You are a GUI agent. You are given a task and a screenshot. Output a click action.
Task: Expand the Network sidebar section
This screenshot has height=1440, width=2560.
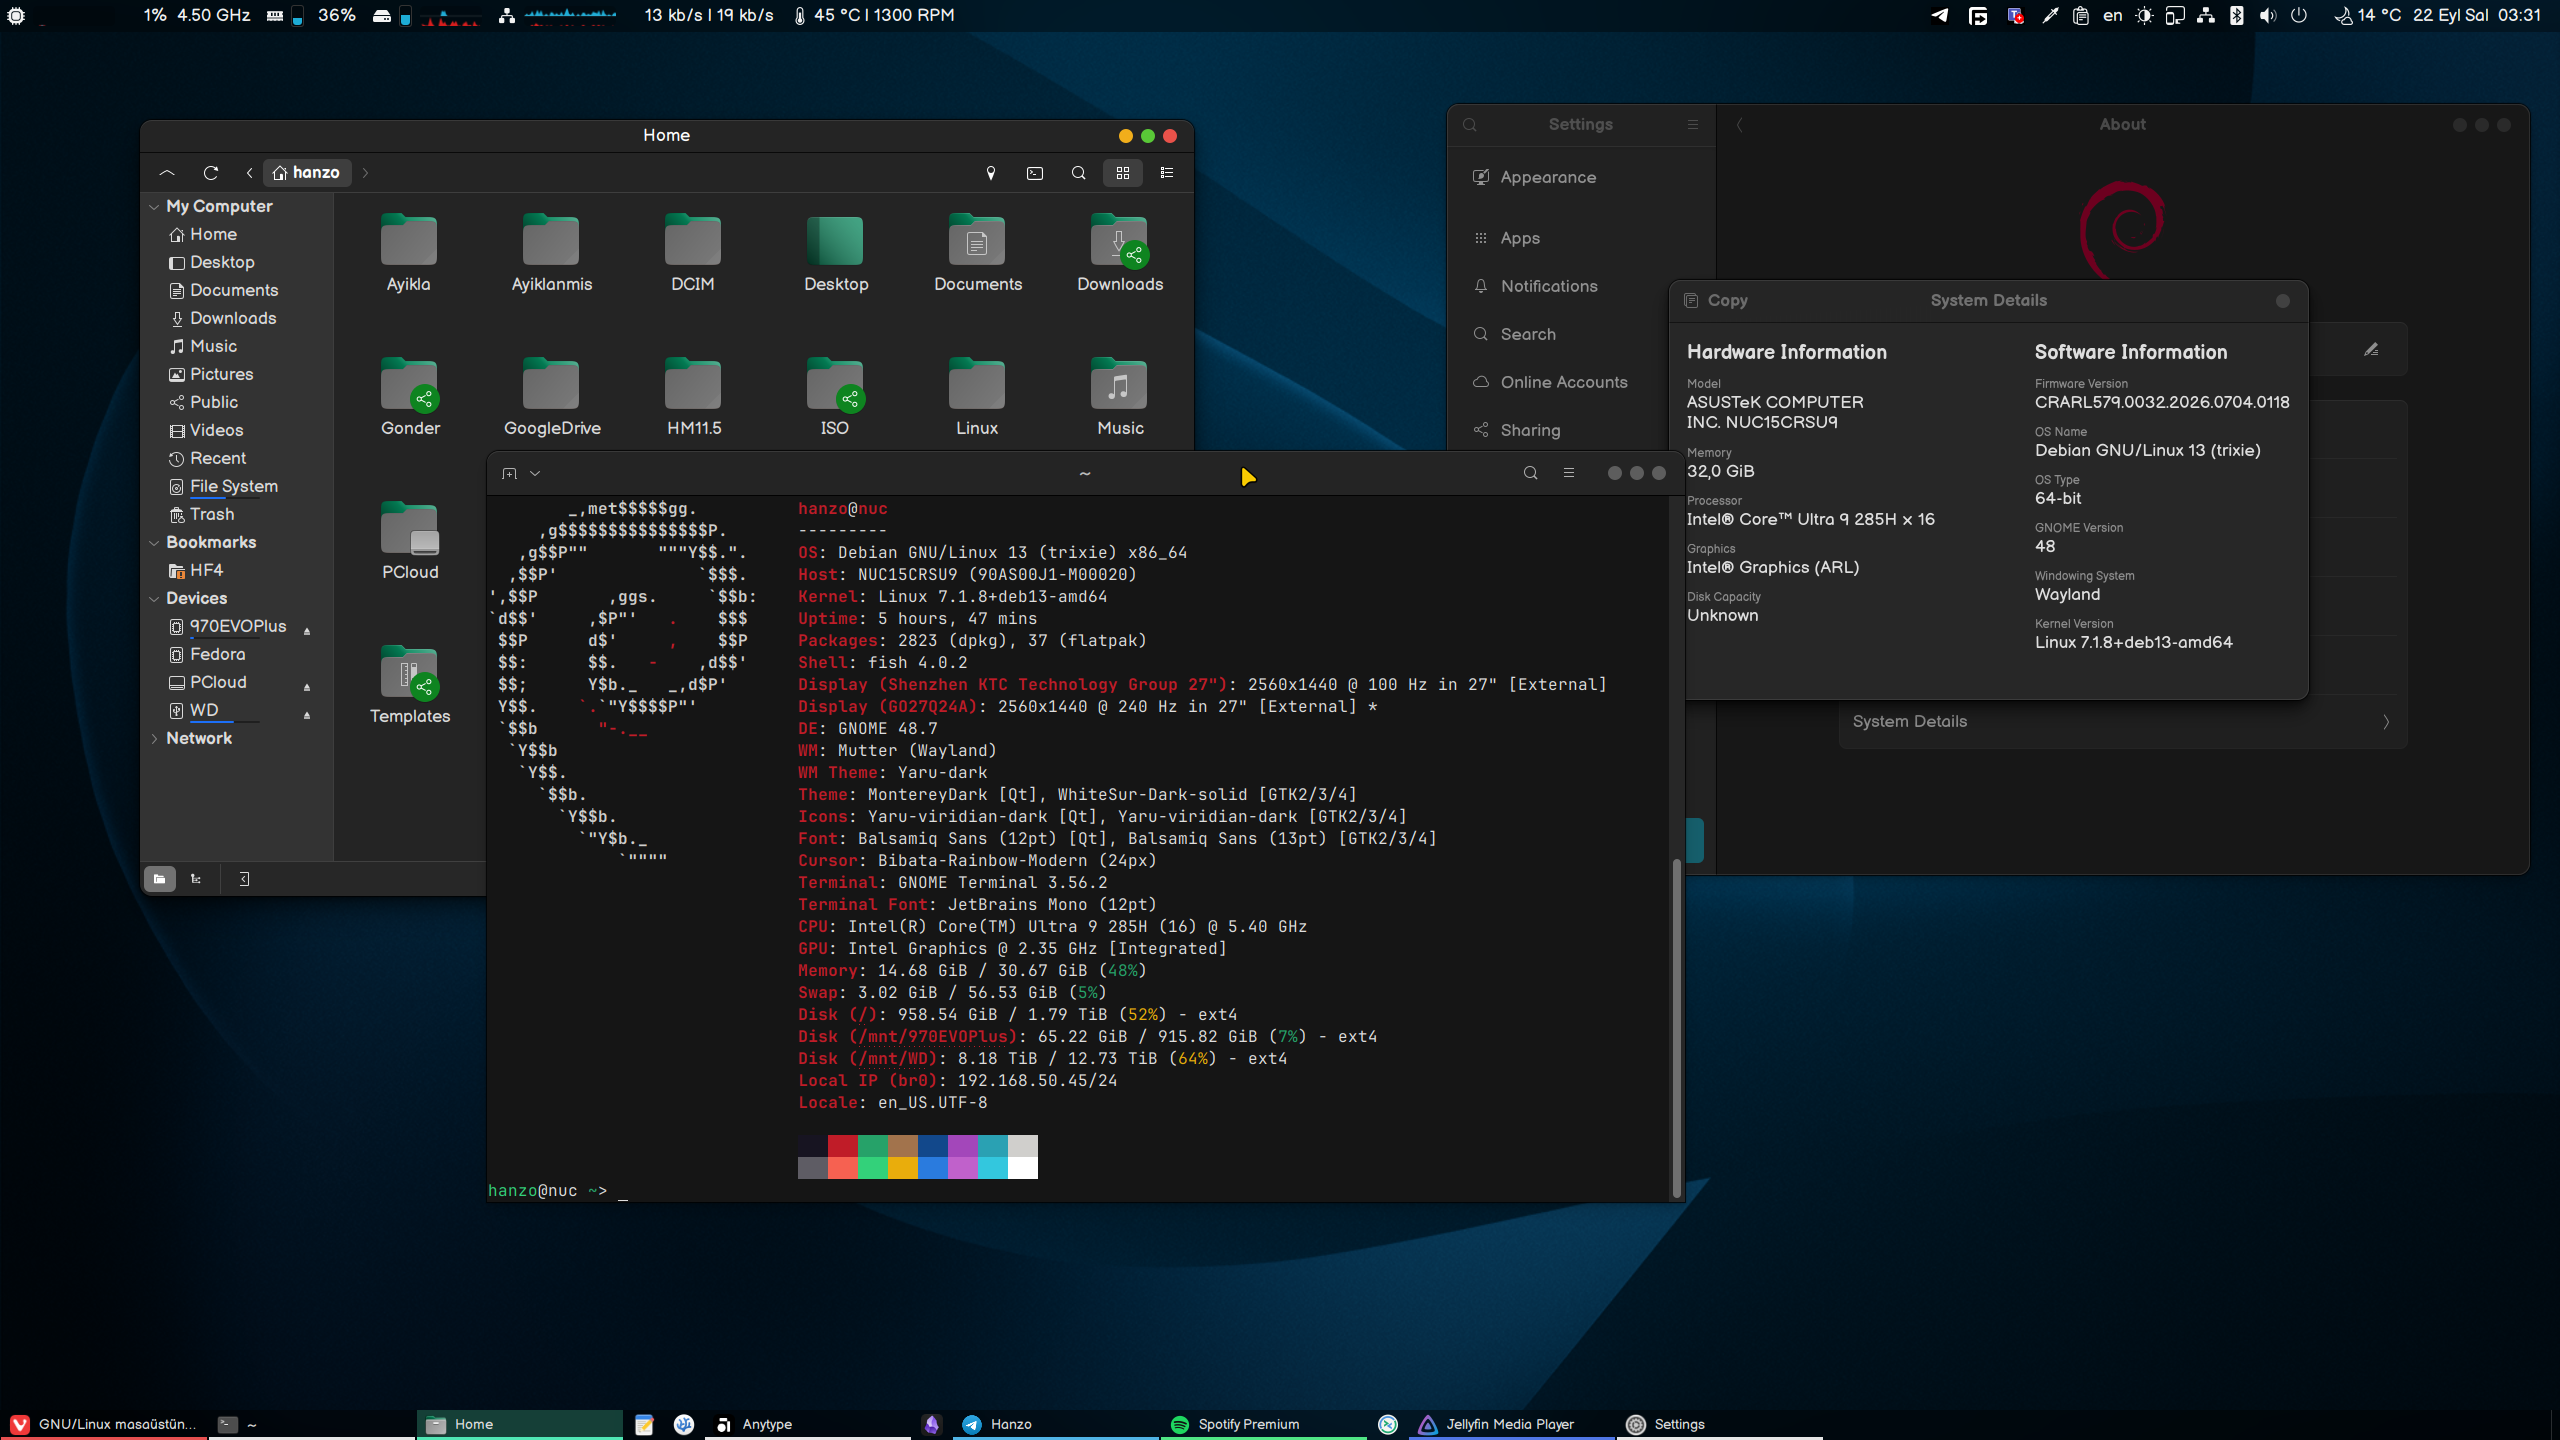tap(154, 739)
